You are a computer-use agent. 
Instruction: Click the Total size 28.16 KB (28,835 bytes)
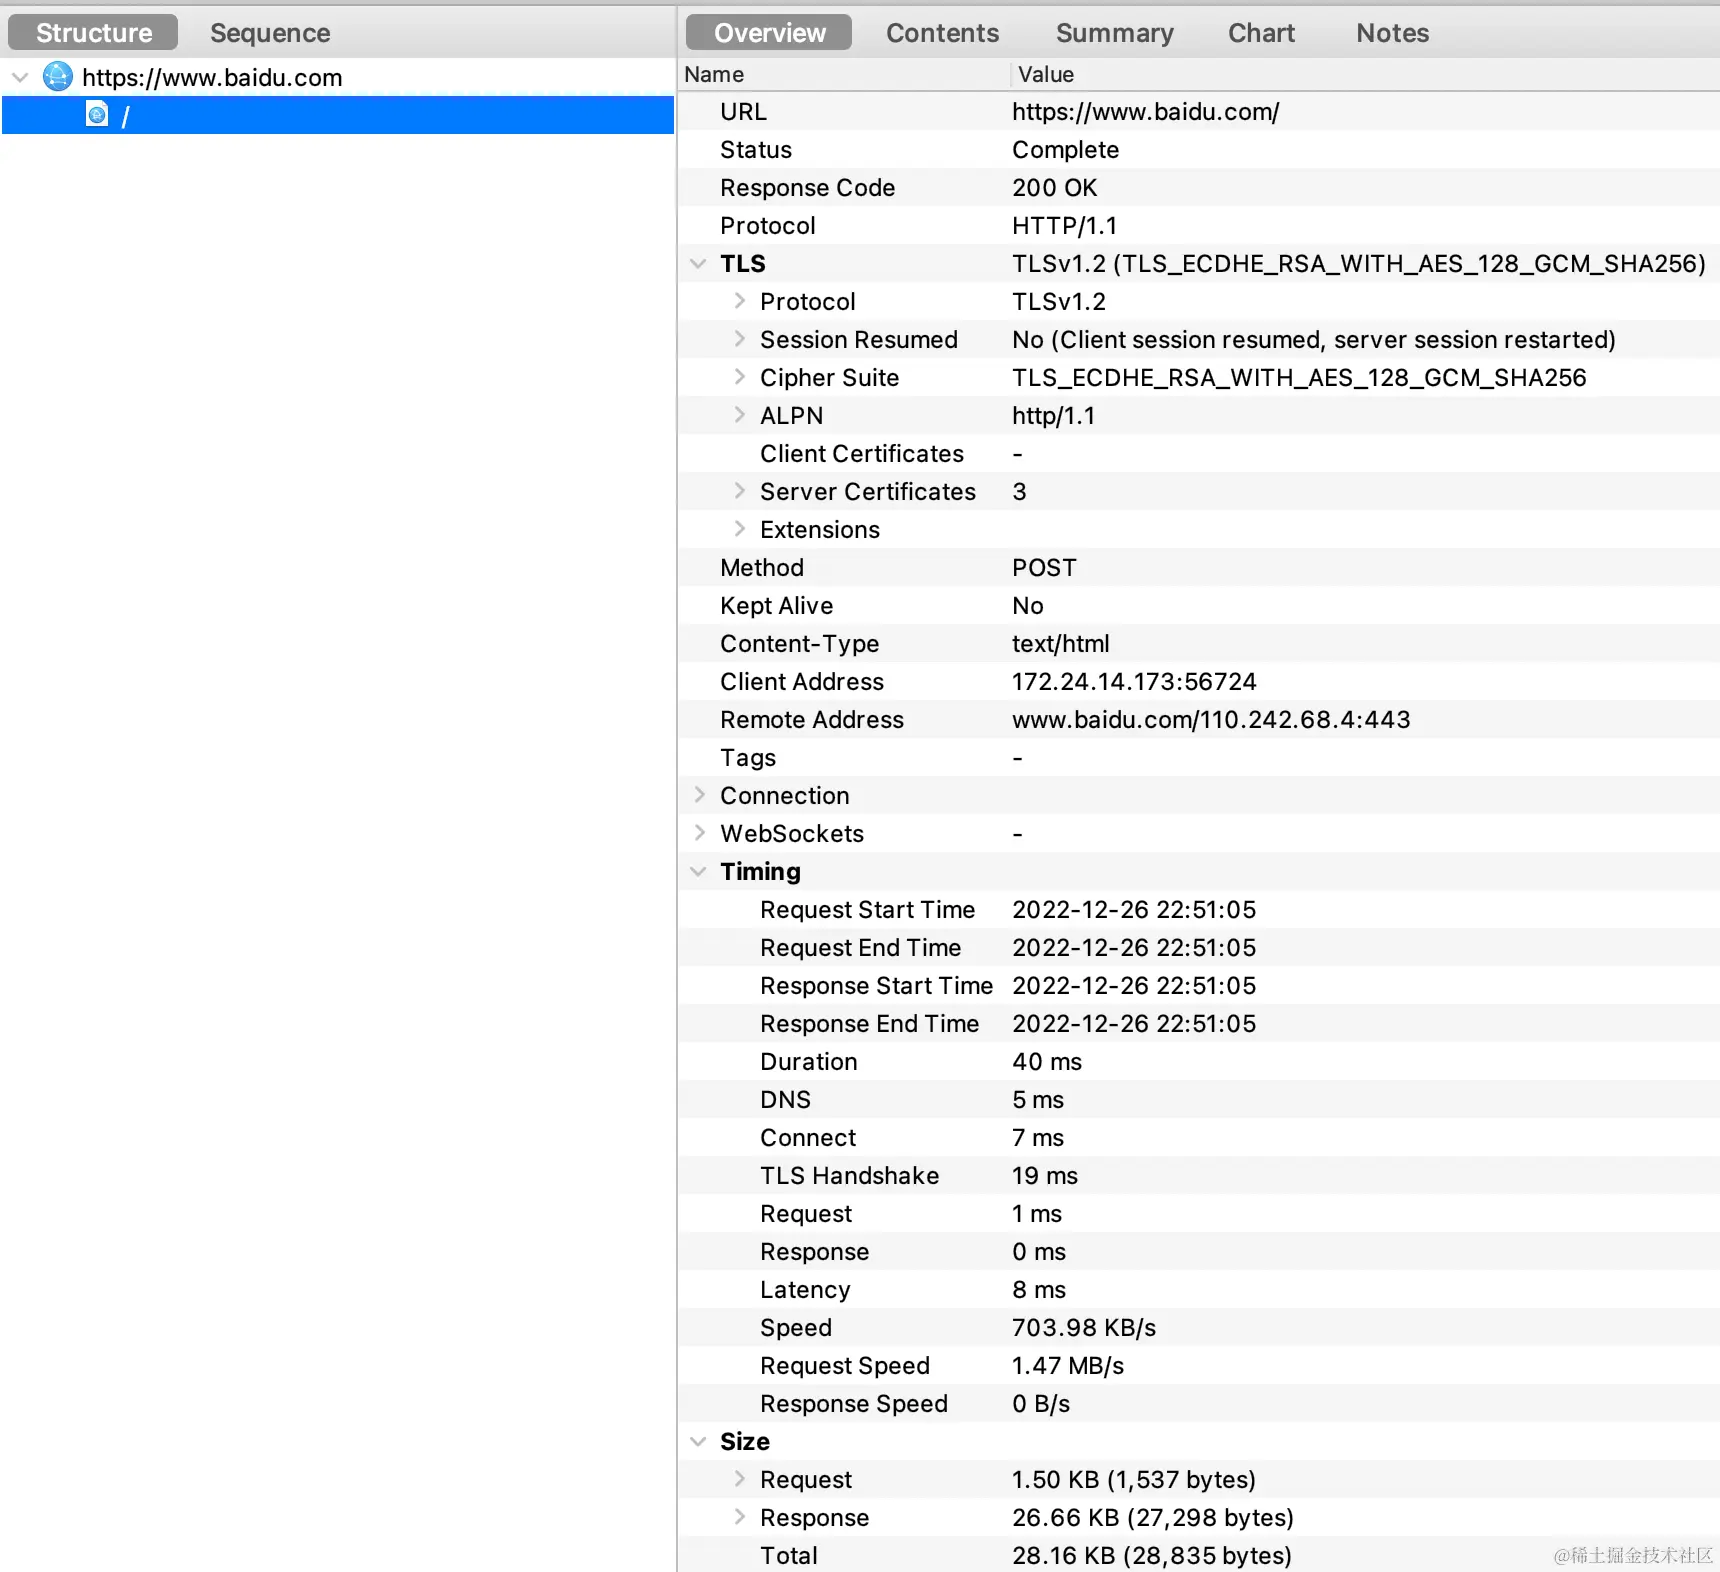tap(1152, 1556)
